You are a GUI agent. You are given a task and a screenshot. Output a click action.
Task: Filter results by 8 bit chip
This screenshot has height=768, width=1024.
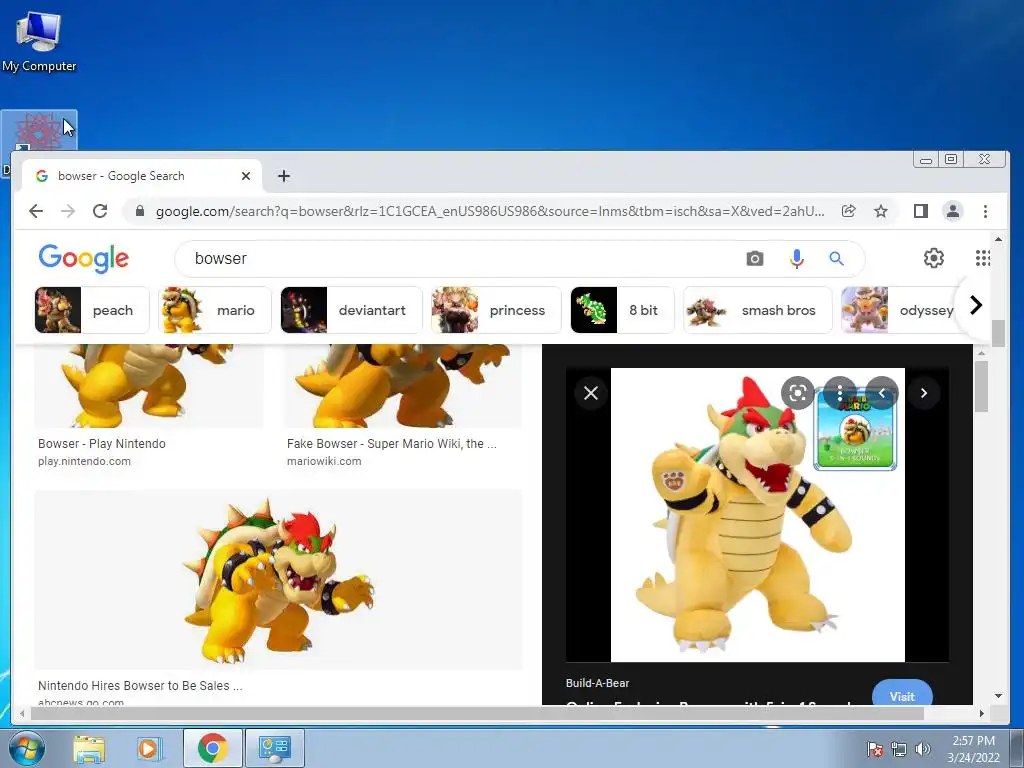[x=622, y=310]
